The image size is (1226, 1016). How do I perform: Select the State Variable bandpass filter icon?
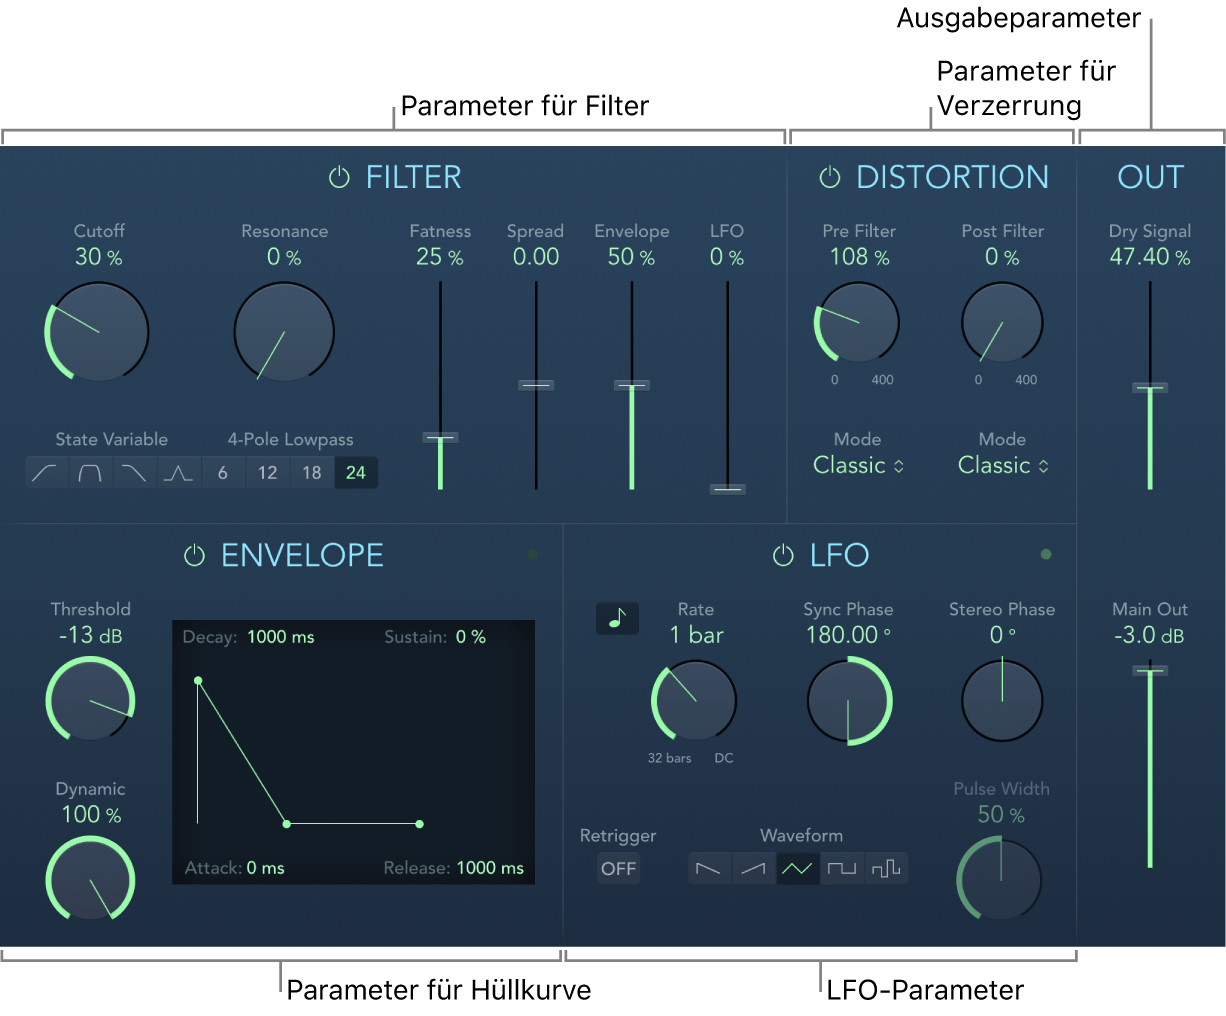point(90,473)
